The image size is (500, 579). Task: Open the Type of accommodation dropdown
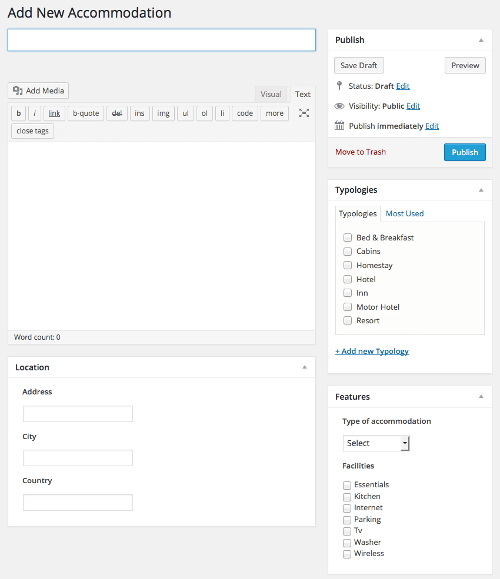(x=376, y=443)
